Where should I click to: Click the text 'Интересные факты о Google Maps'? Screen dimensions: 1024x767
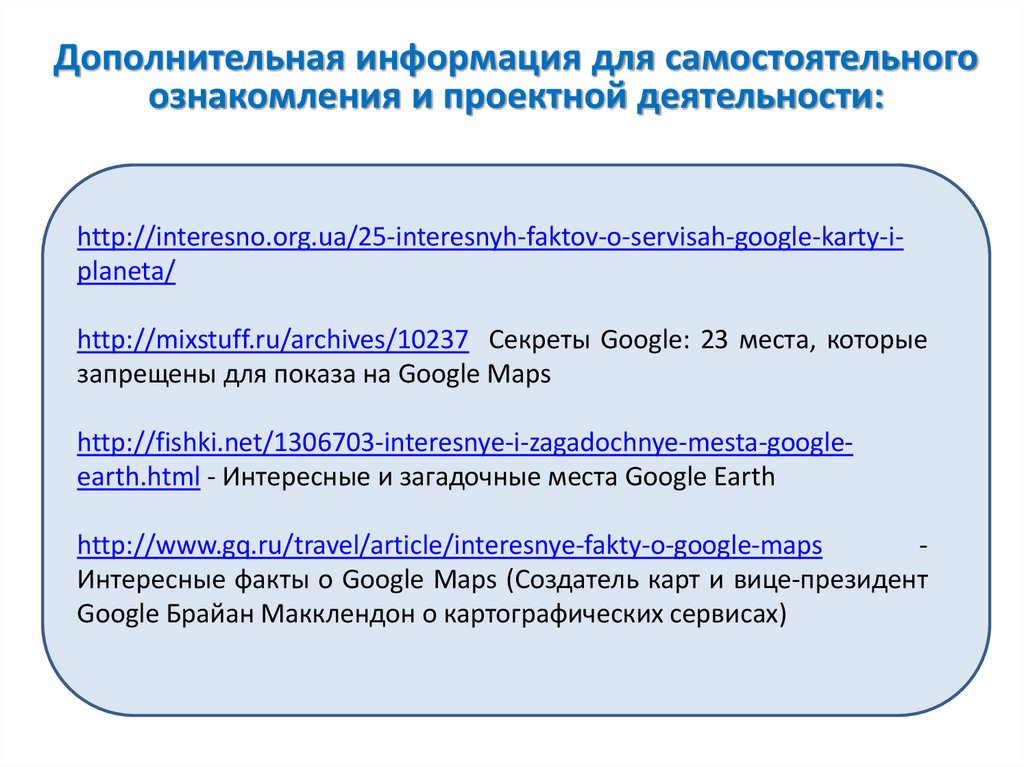coord(287,579)
